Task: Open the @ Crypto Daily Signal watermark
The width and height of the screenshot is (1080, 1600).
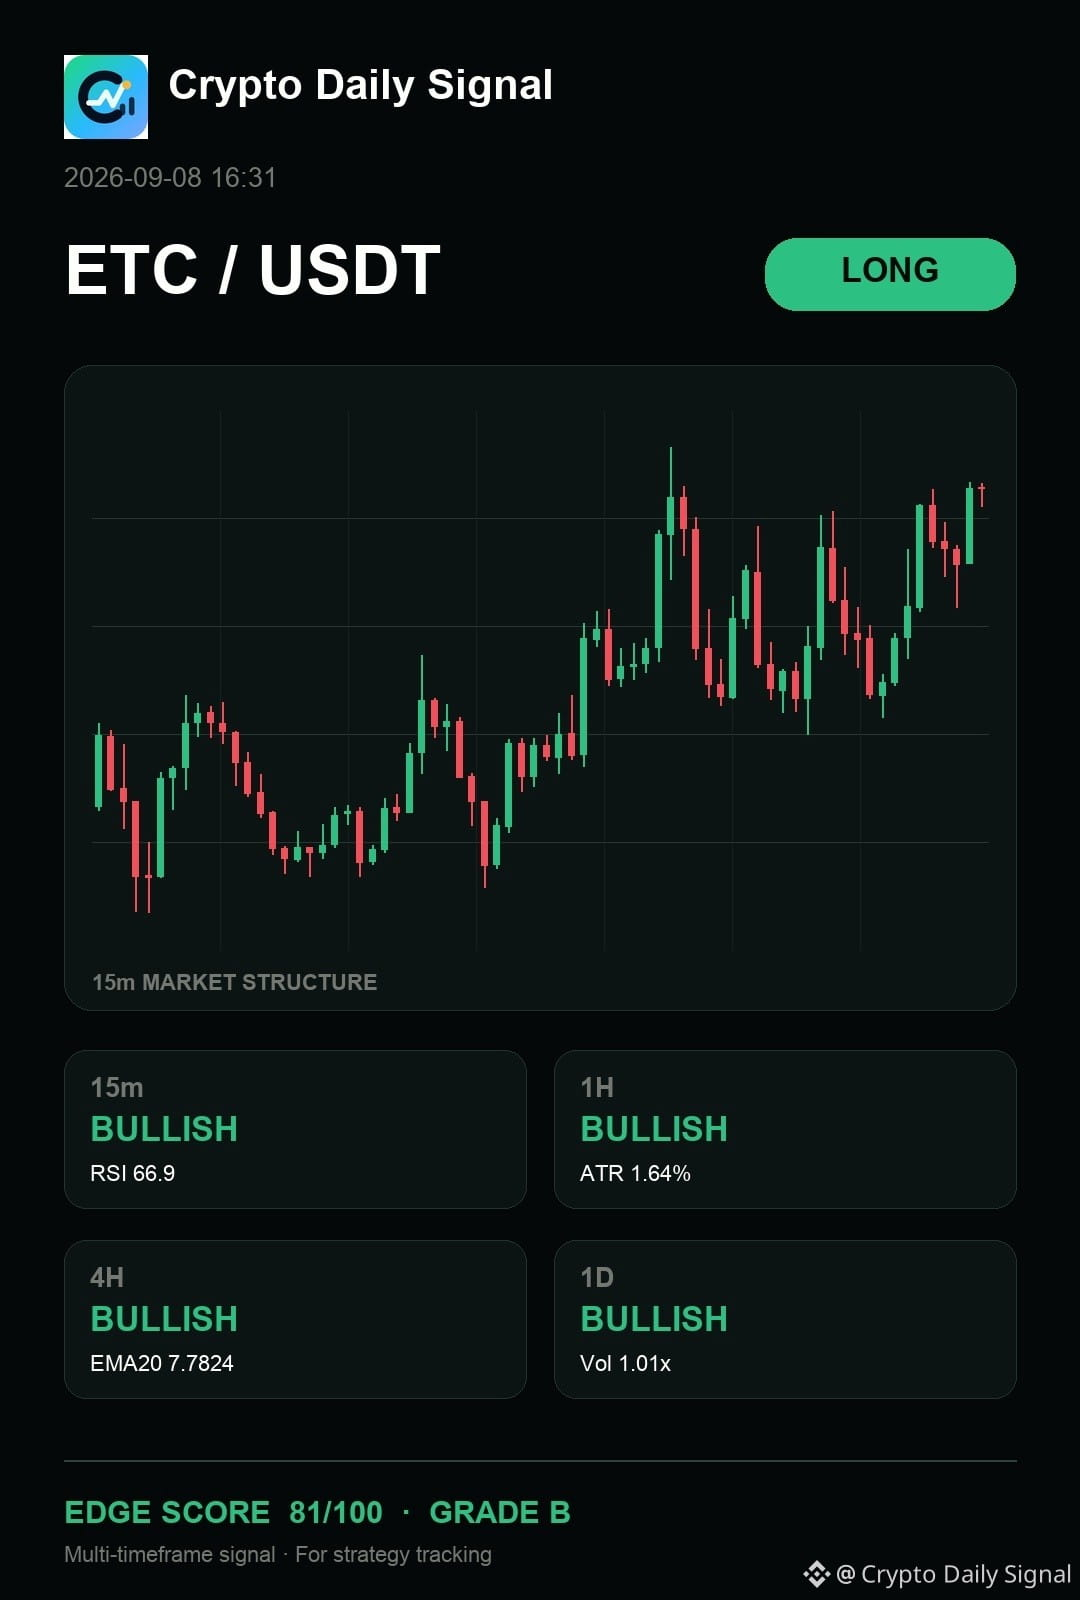Action: [x=954, y=1574]
